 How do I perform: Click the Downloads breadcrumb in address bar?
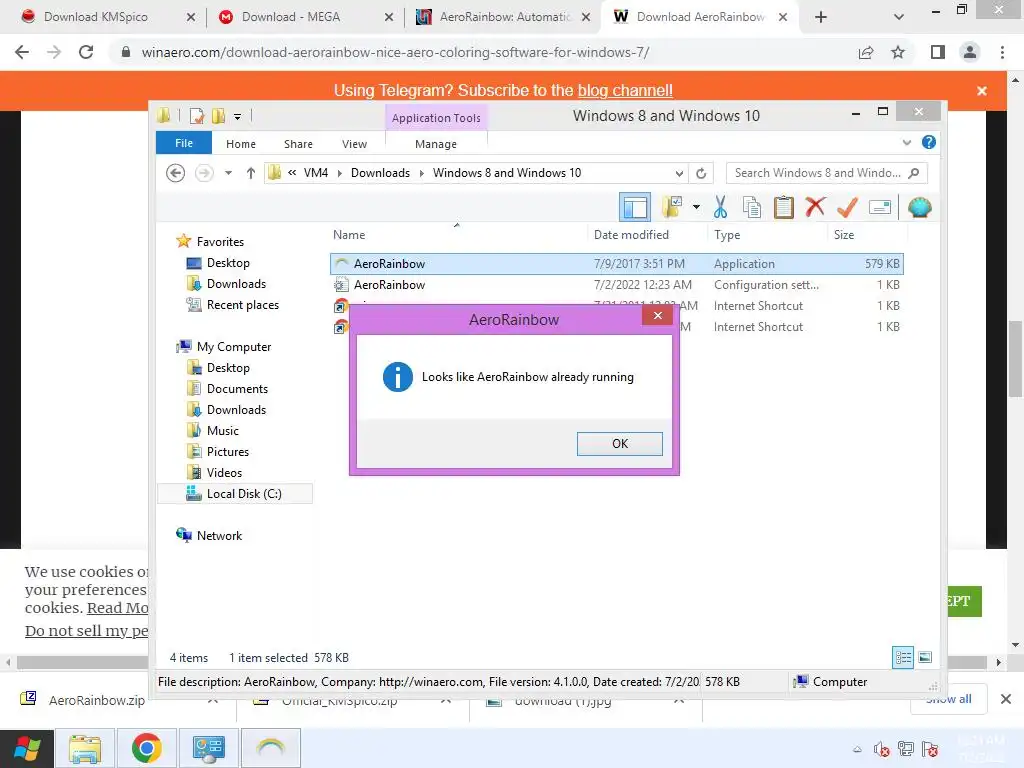(380, 173)
